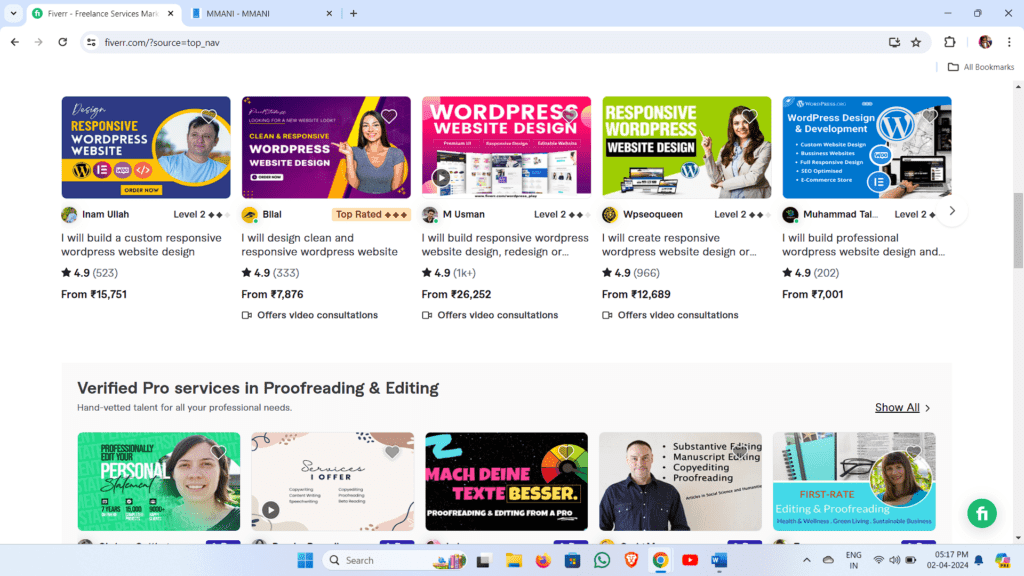The width and height of the screenshot is (1024, 576).
Task: Open YouTube taskbar icon
Action: [690, 560]
